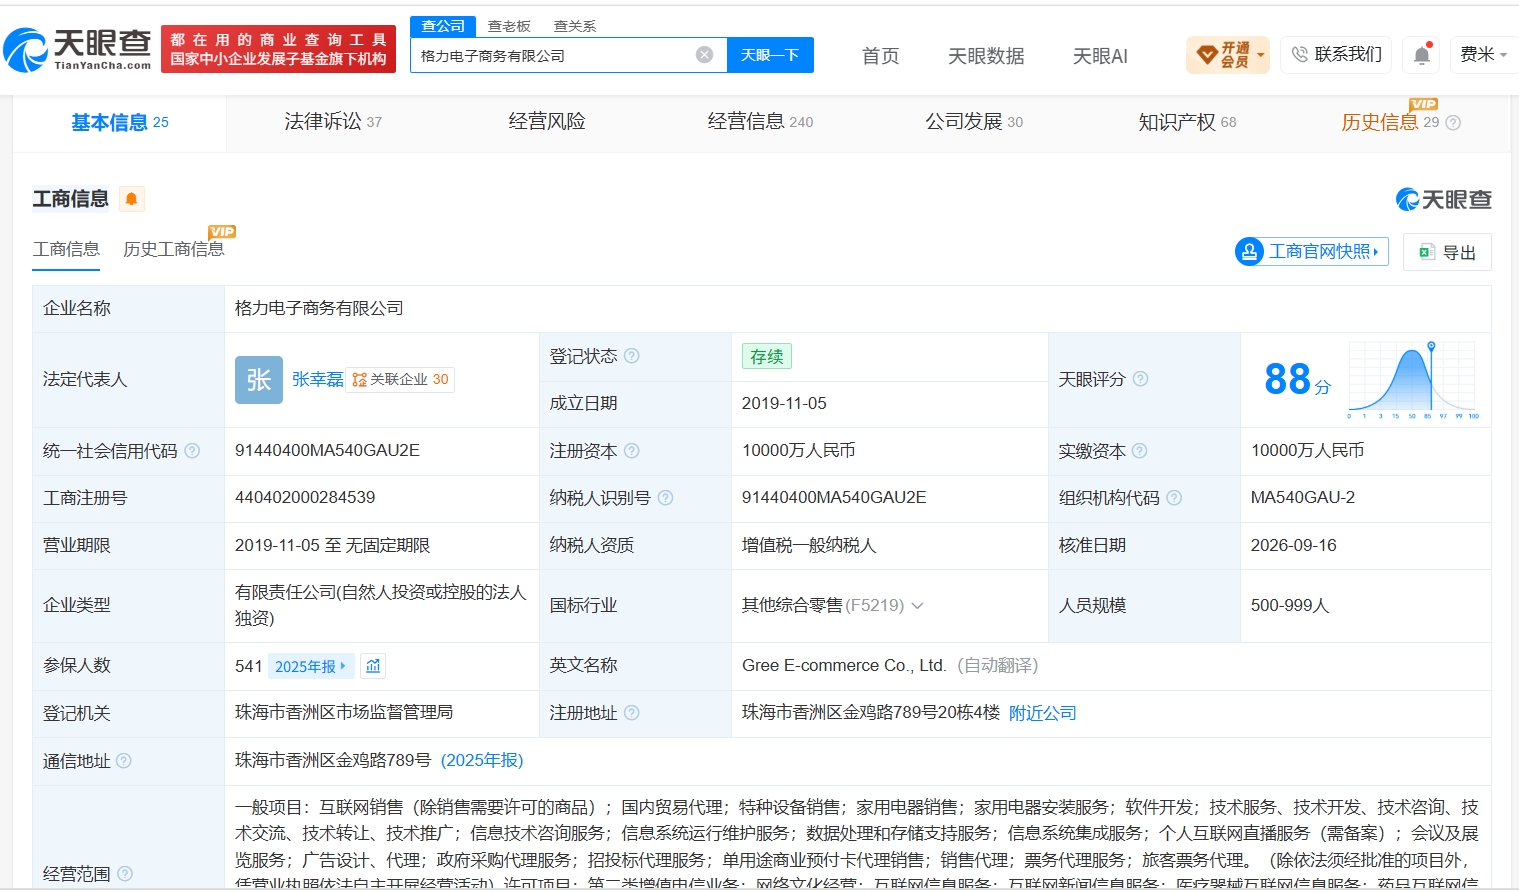Switch to the 工商信息 sub-tab

66,249
